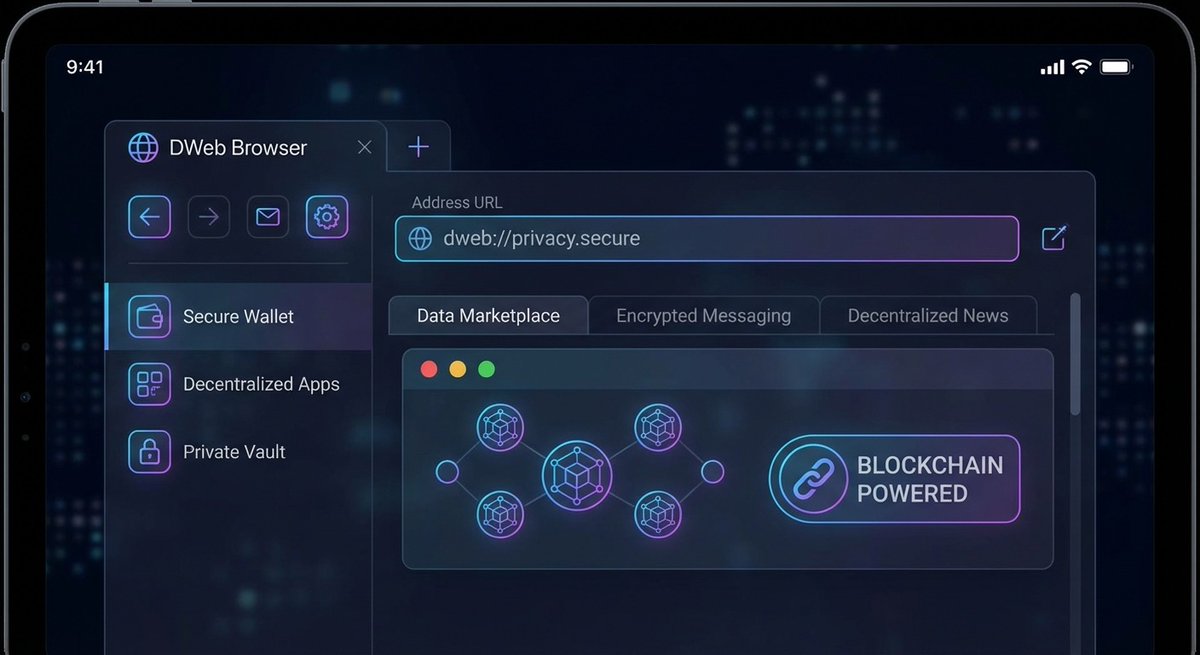Click the green dot in inner window
Screen dimensions: 1200x655
[487, 370]
